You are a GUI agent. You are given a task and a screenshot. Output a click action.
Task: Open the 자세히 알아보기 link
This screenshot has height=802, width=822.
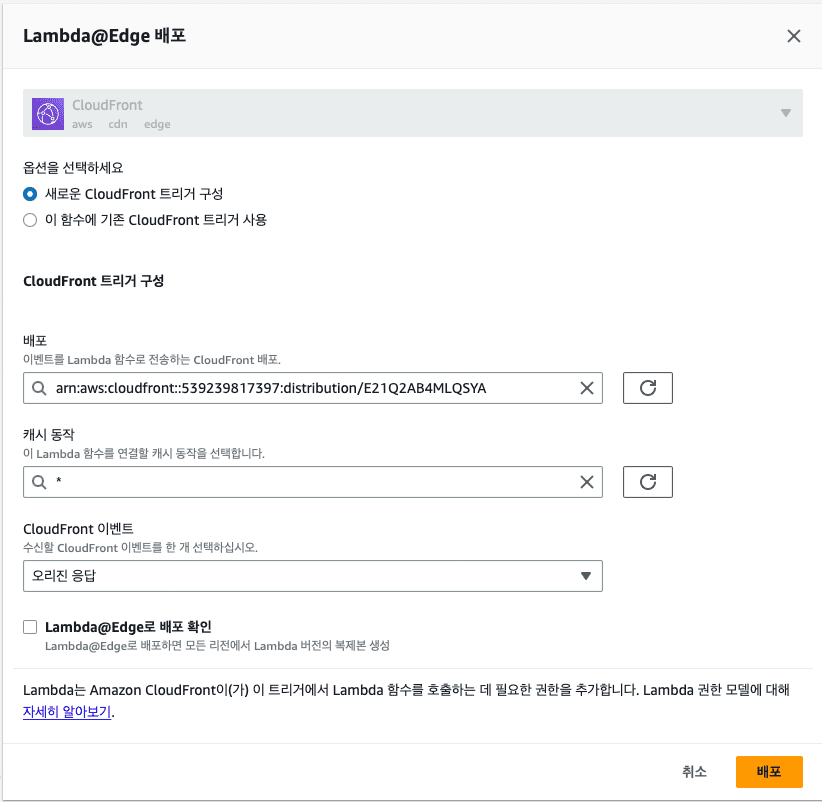pos(66,711)
